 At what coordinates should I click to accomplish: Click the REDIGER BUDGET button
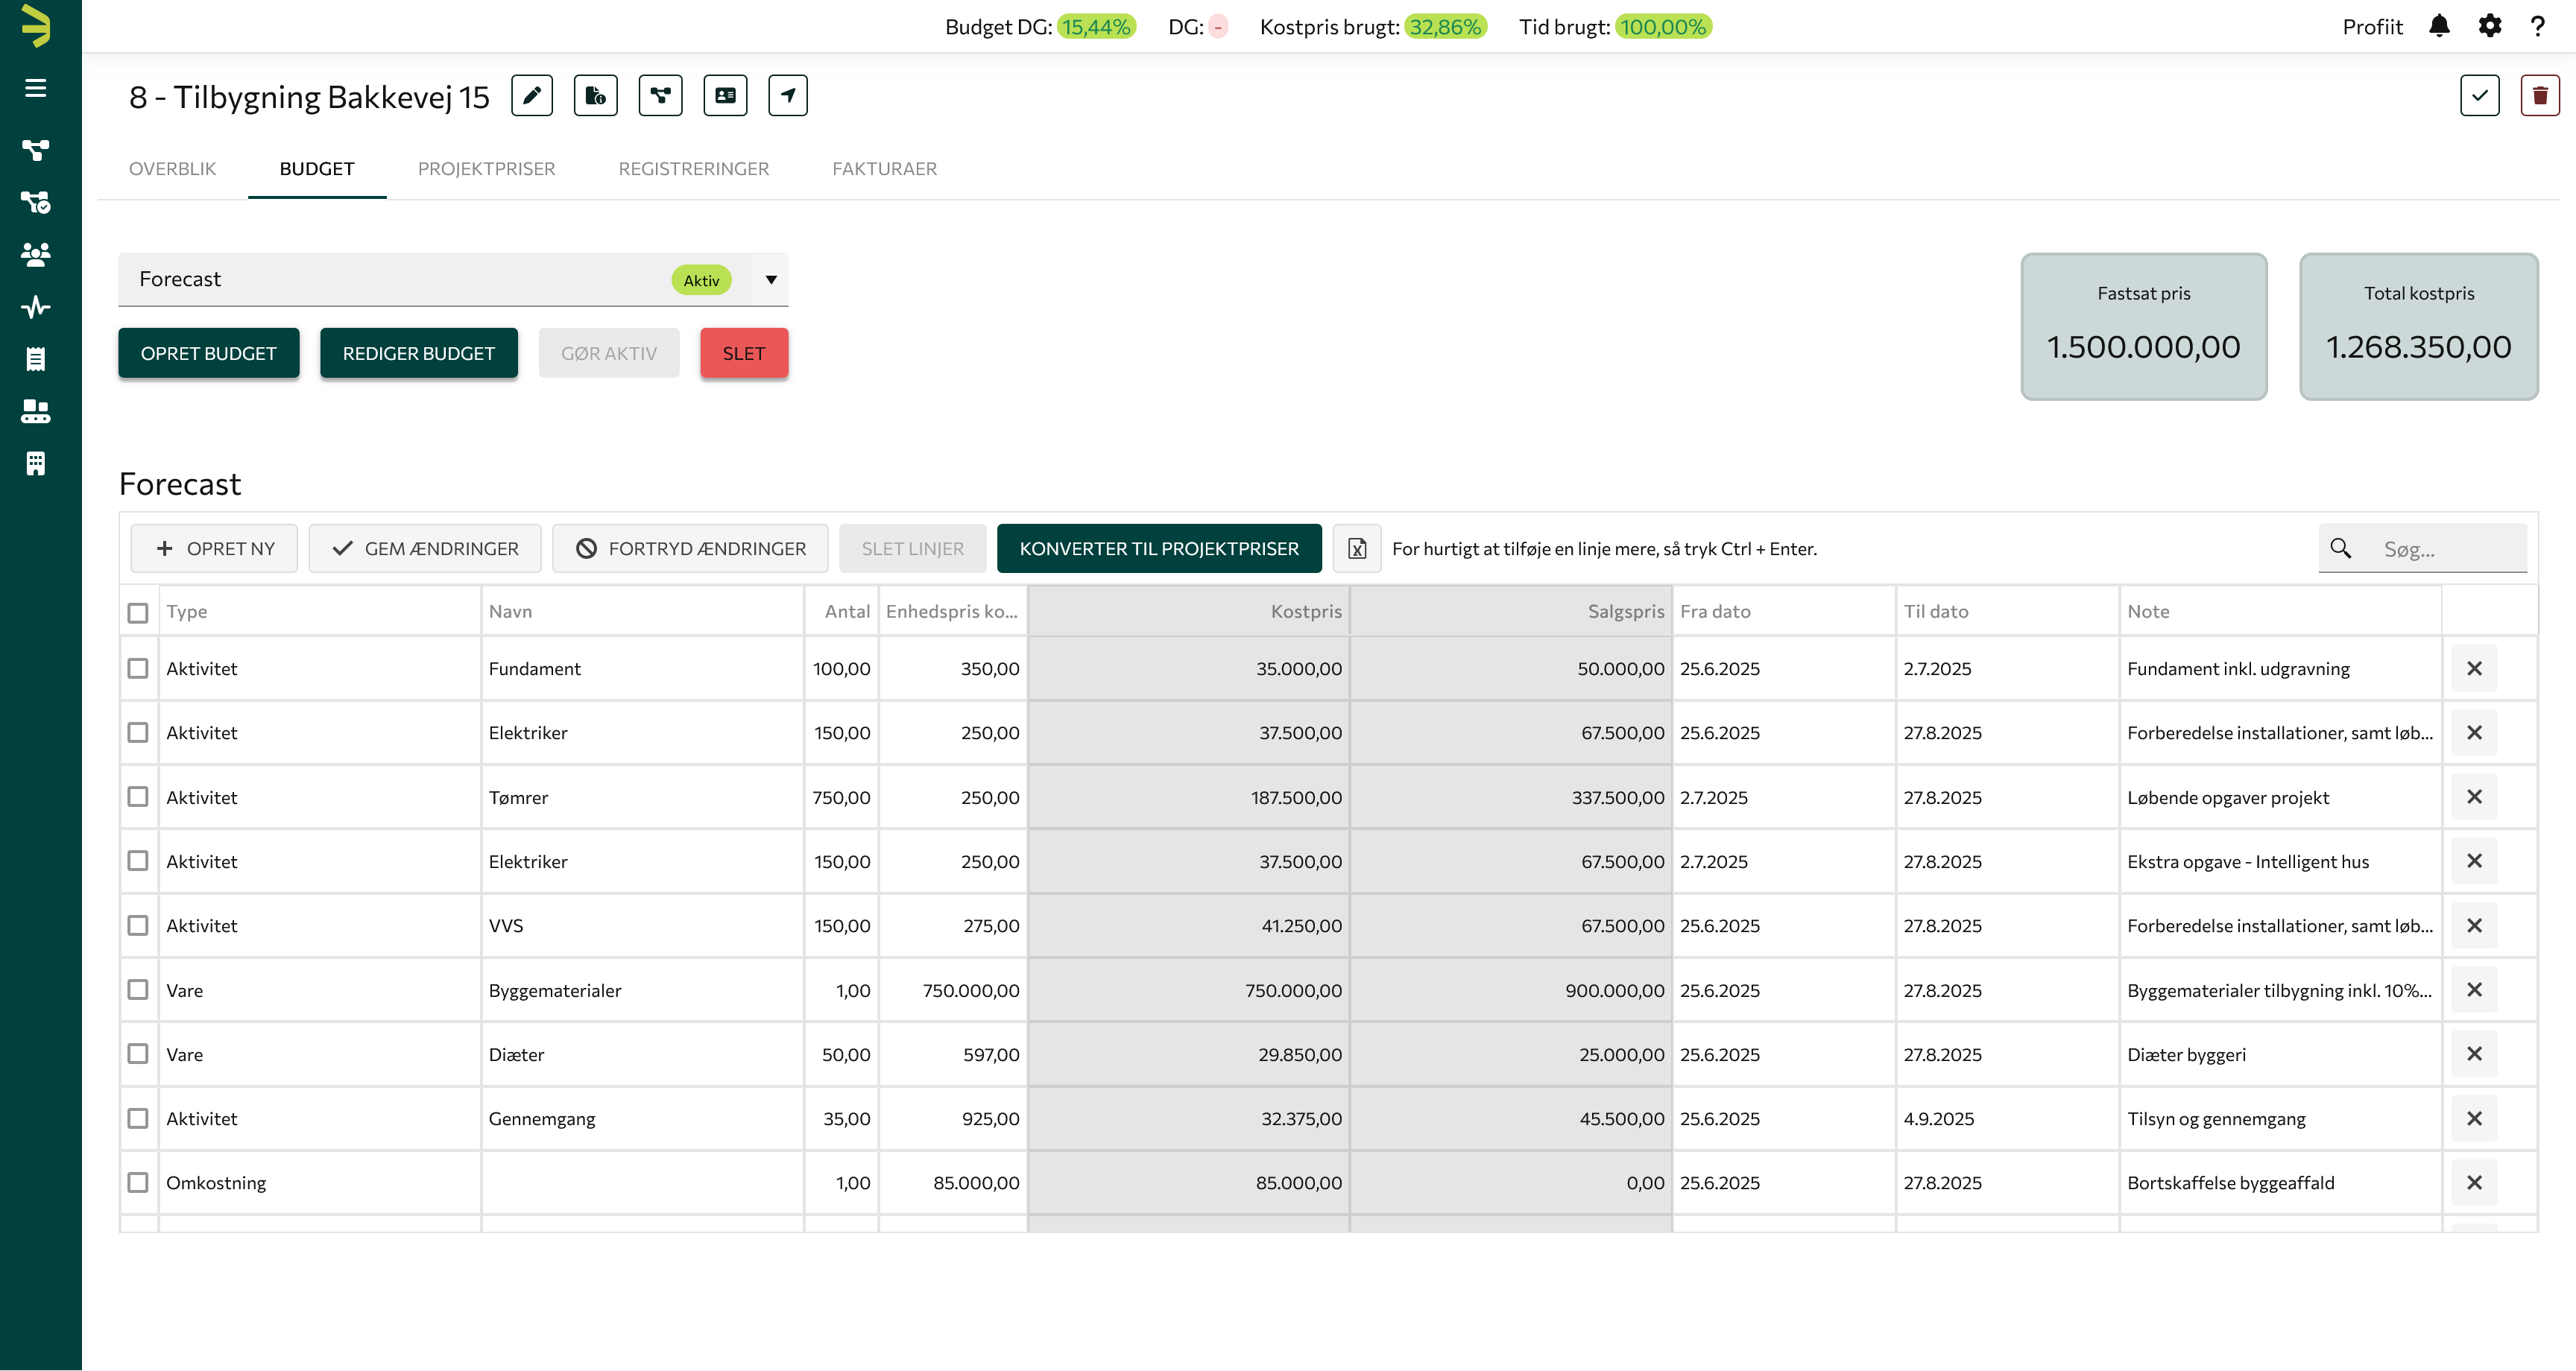coord(418,354)
